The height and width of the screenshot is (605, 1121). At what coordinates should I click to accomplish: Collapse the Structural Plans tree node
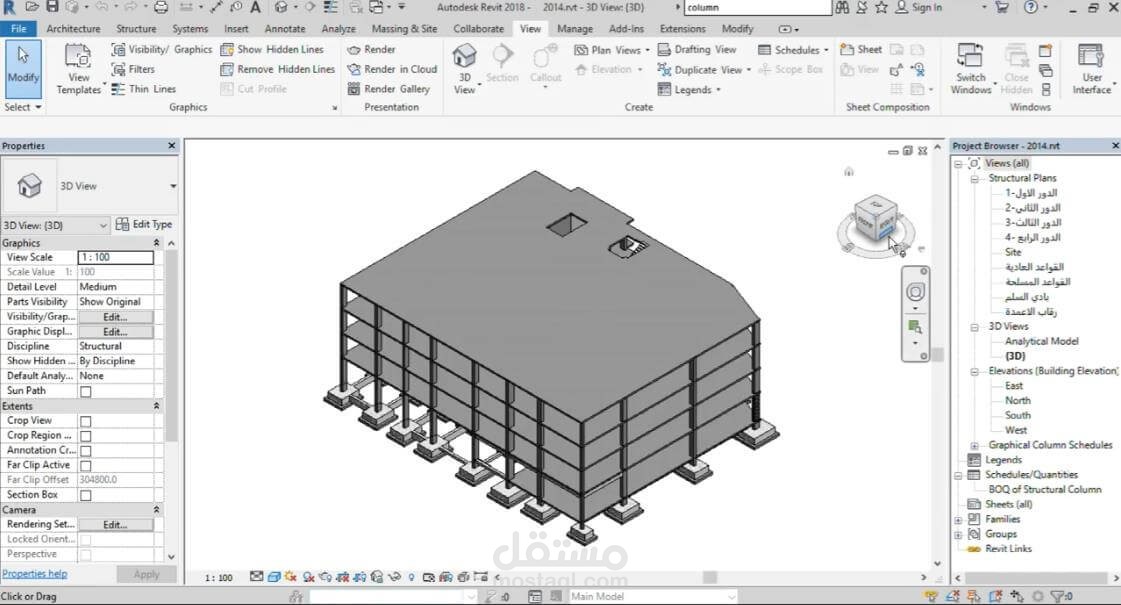tap(974, 179)
